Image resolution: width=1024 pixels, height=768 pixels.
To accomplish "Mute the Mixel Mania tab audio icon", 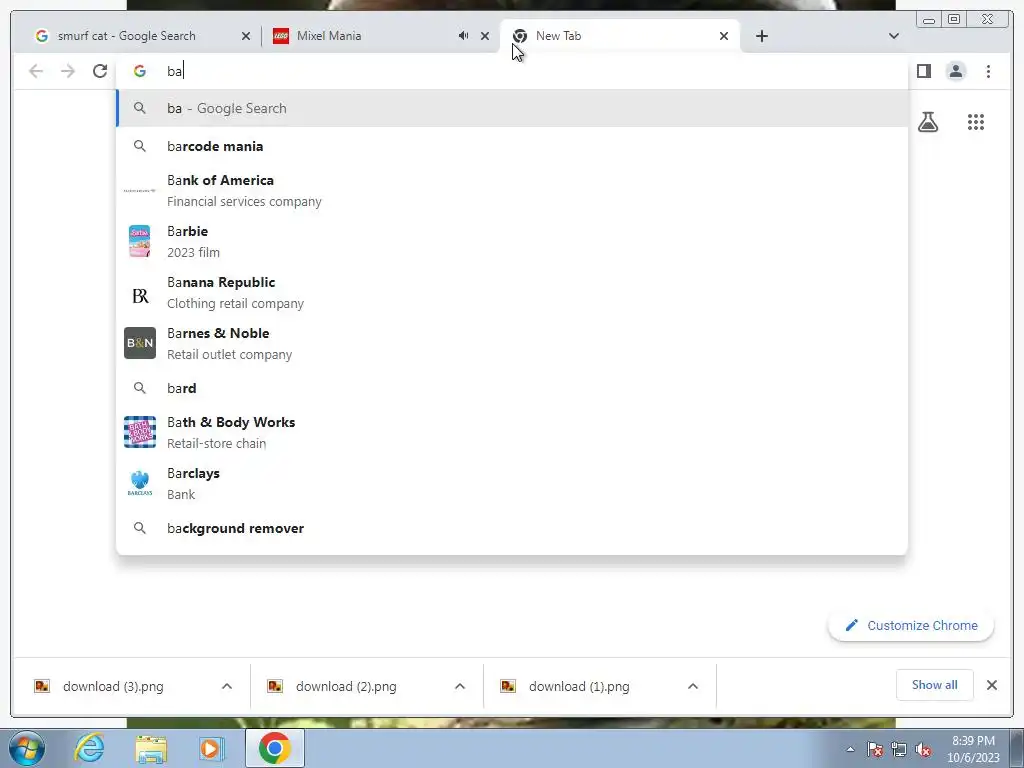I will click(463, 36).
